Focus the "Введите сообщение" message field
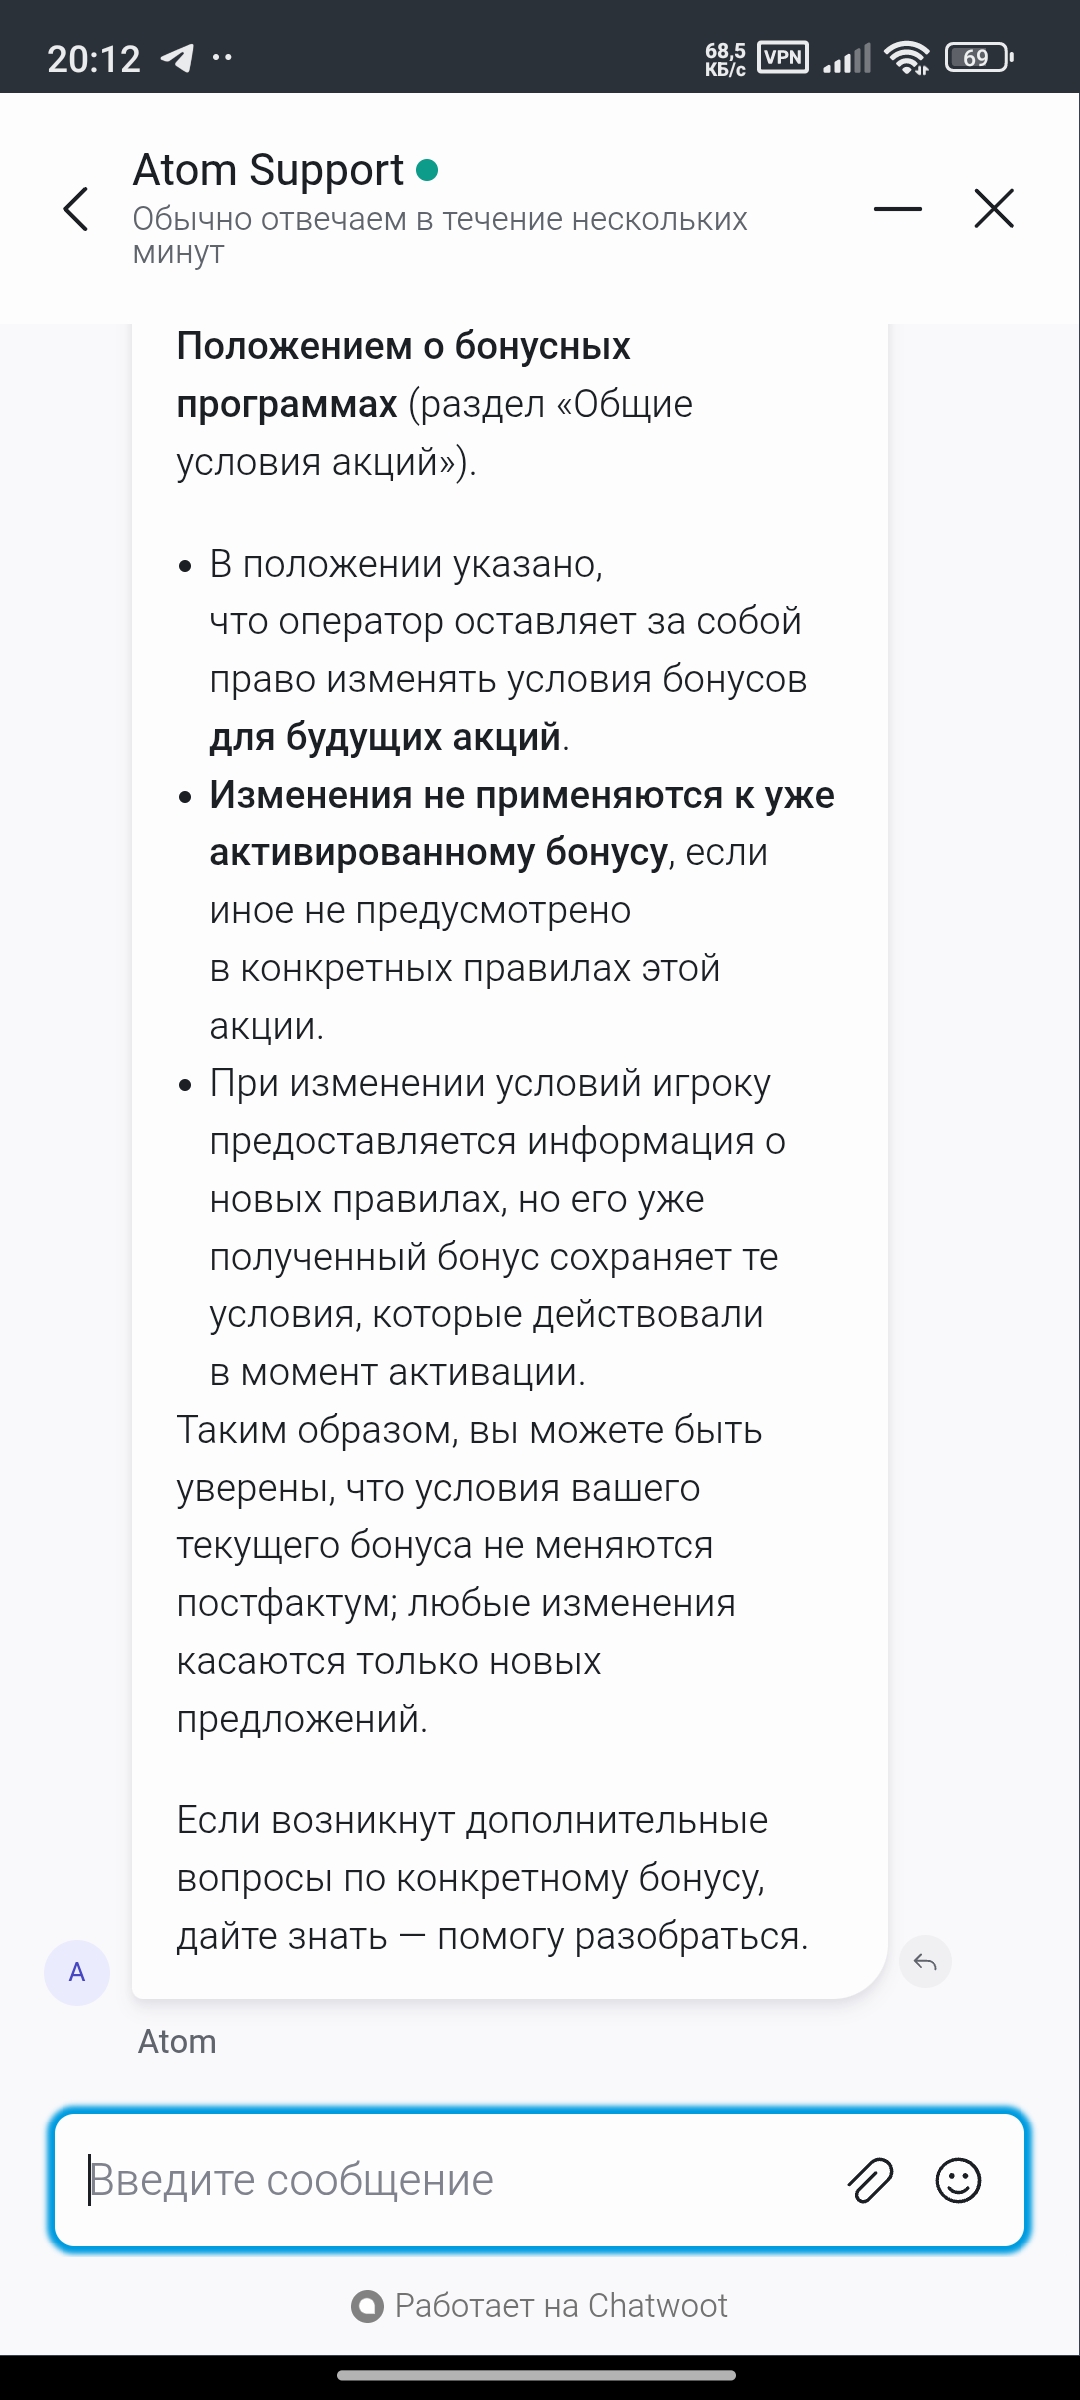Image resolution: width=1080 pixels, height=2400 pixels. coord(450,2180)
